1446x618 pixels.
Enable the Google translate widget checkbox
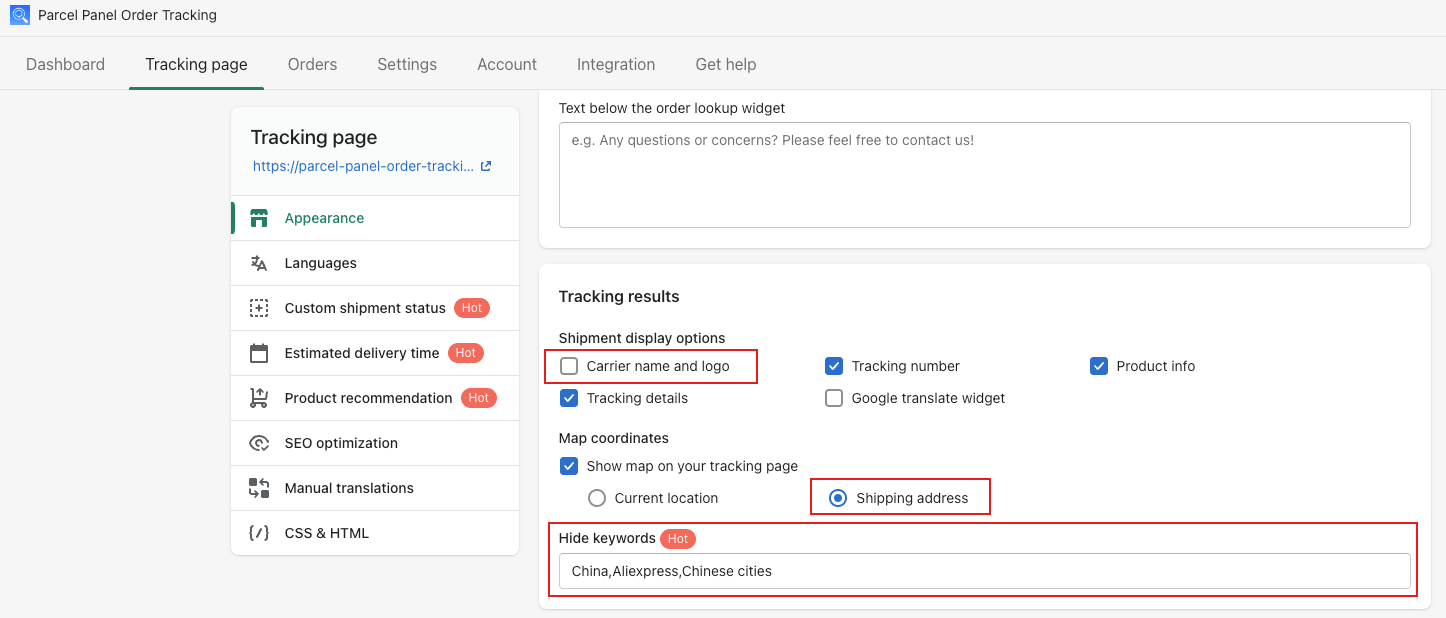[834, 398]
